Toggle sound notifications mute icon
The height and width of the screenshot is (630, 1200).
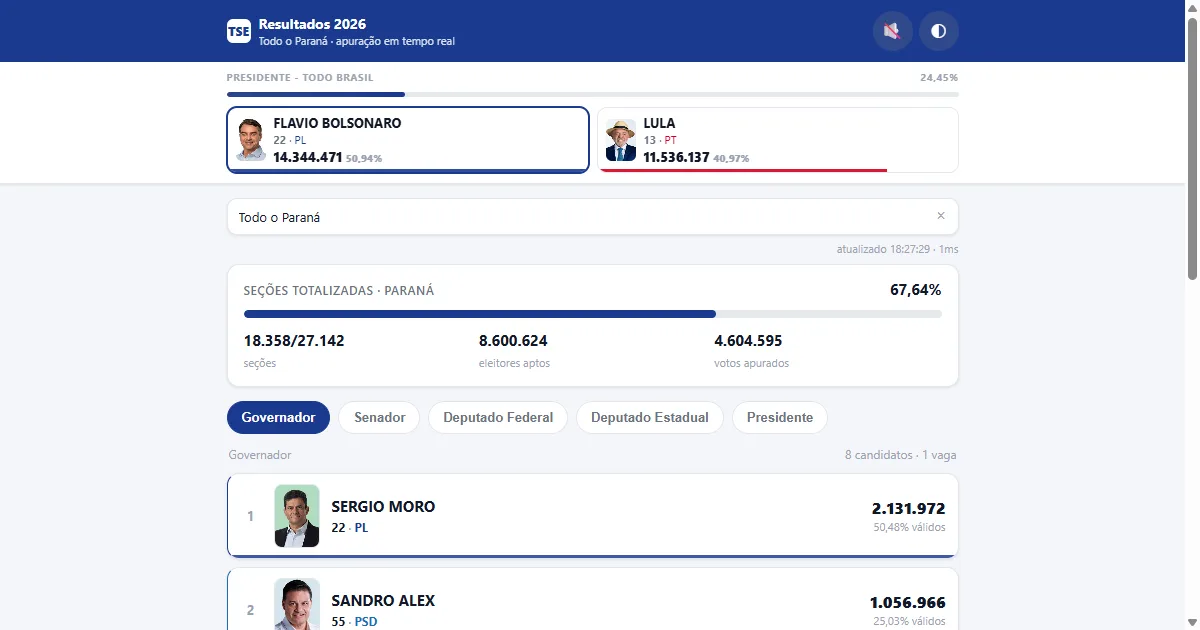tap(892, 31)
